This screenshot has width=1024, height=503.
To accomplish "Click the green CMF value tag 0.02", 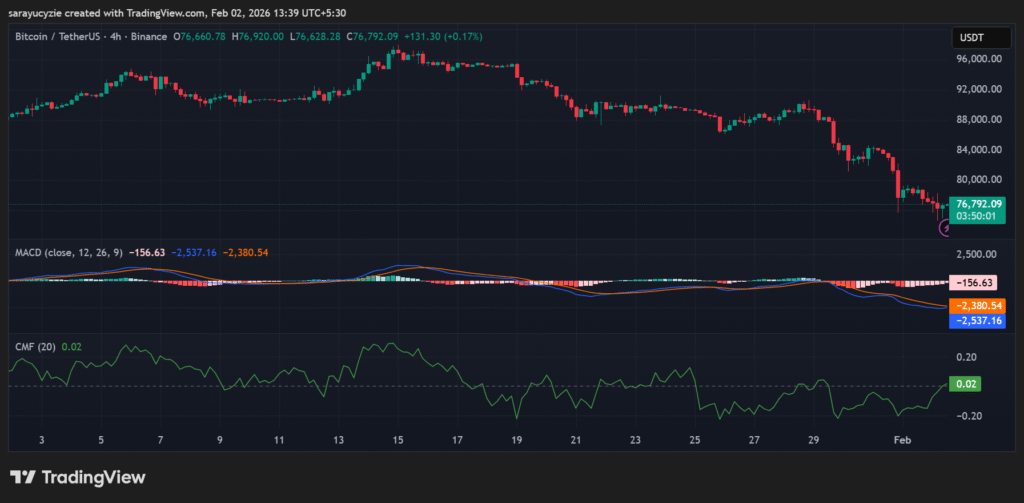I will tap(968, 384).
